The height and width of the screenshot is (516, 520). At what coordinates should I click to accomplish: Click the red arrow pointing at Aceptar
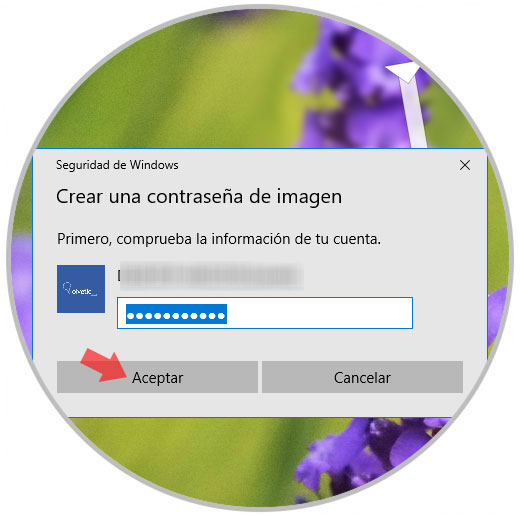(104, 366)
